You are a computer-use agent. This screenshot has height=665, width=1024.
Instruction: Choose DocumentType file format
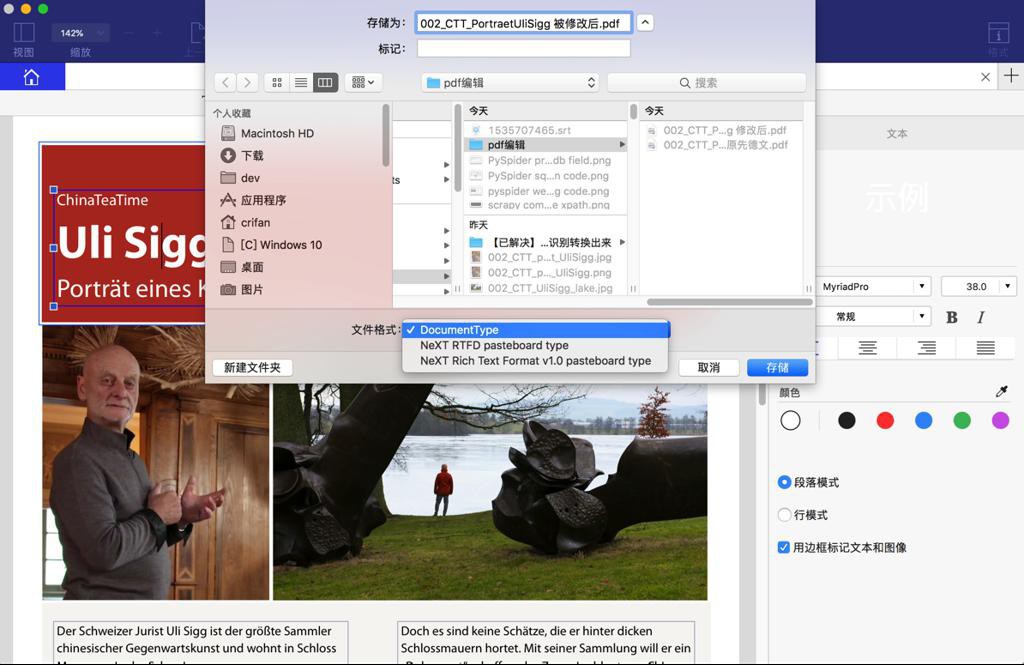click(536, 330)
